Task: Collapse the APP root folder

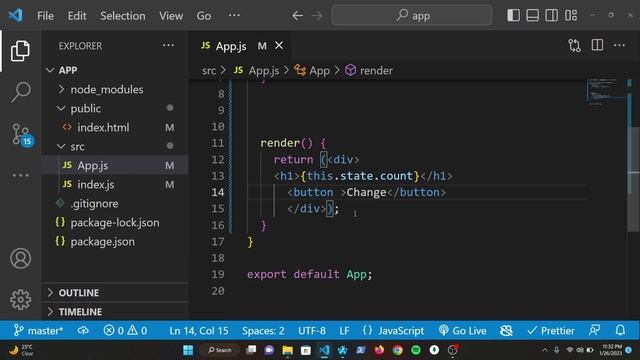Action: click(x=115, y=70)
